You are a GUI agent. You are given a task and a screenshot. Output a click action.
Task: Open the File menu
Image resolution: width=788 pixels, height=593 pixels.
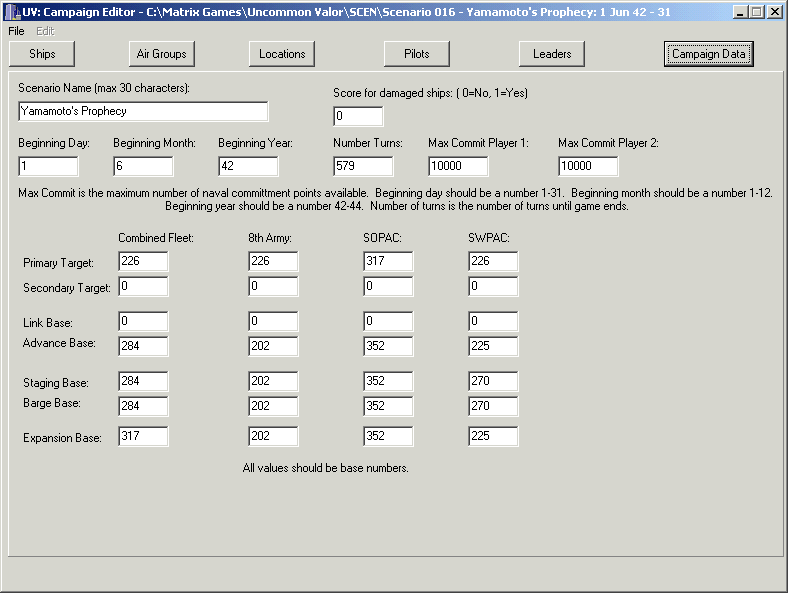[16, 31]
